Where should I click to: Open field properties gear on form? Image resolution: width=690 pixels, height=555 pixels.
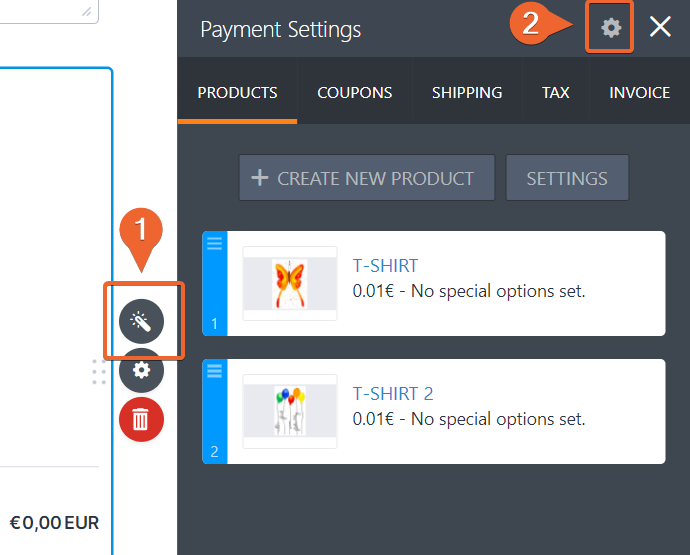pos(142,370)
